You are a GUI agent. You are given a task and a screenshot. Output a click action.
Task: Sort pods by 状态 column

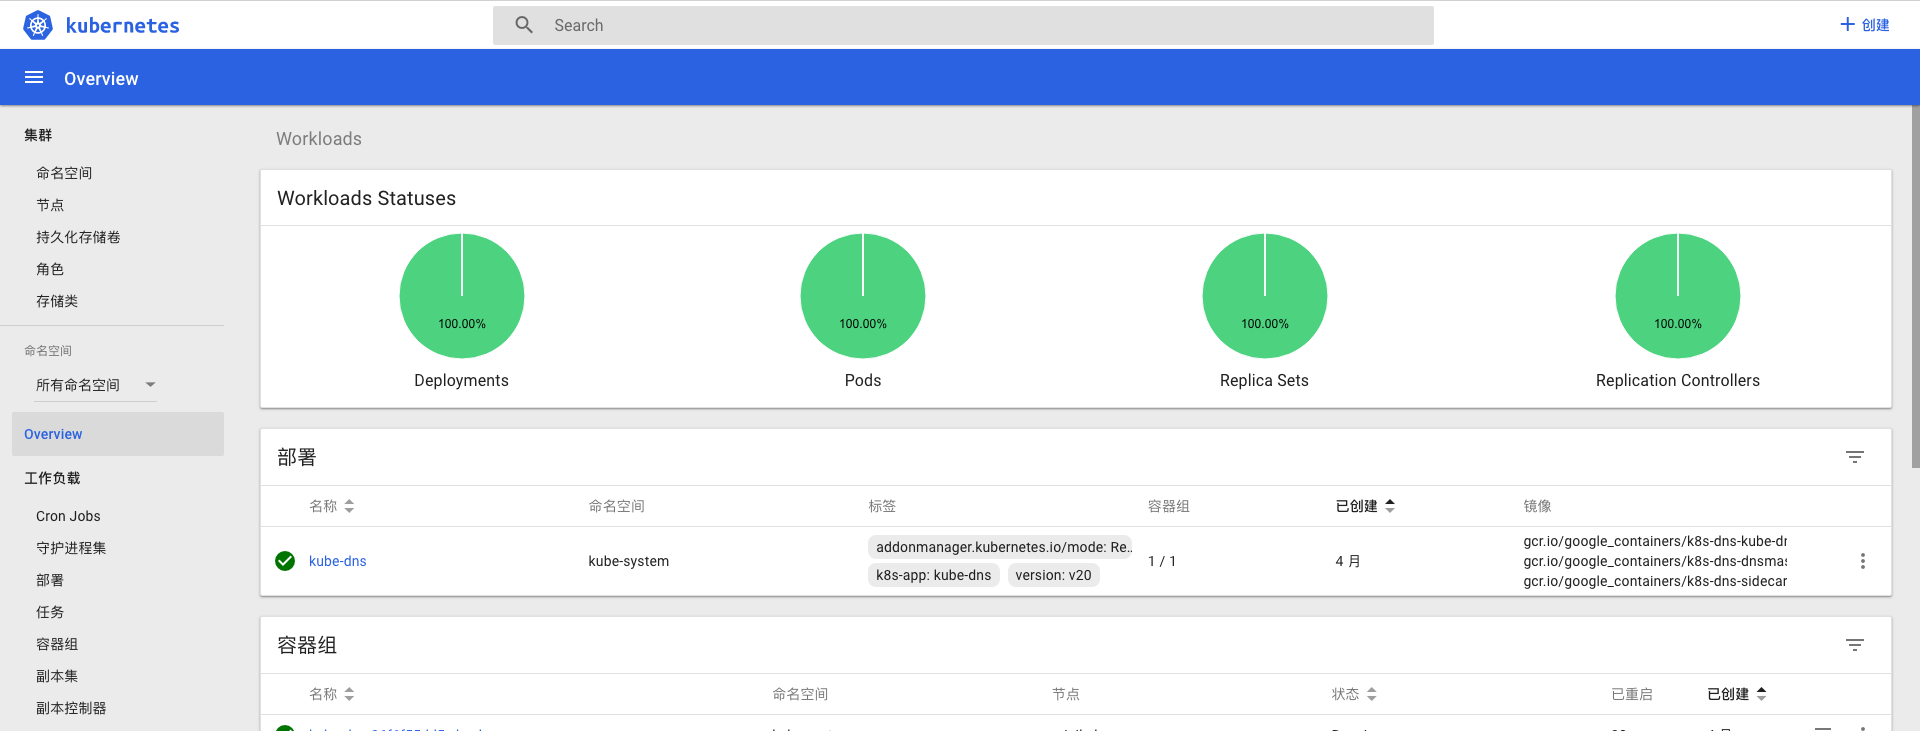[1353, 694]
